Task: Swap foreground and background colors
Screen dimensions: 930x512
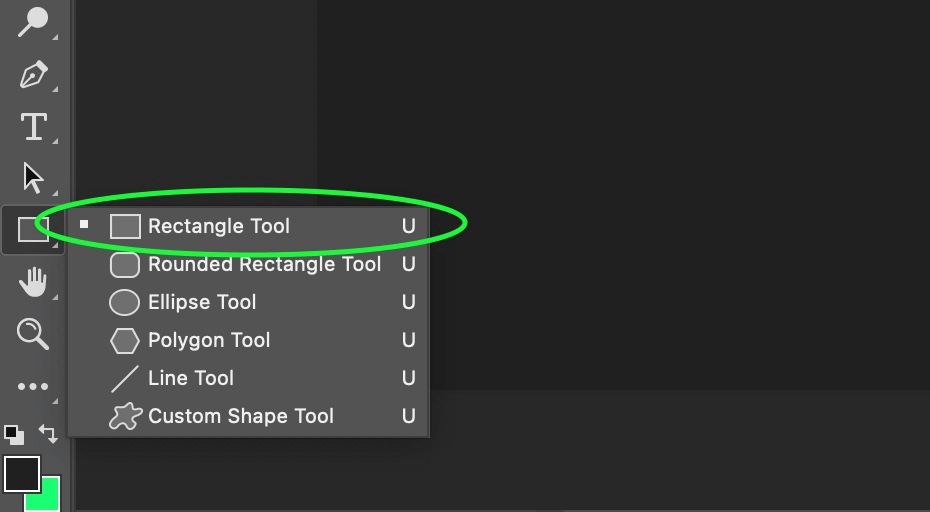Action: (49, 434)
